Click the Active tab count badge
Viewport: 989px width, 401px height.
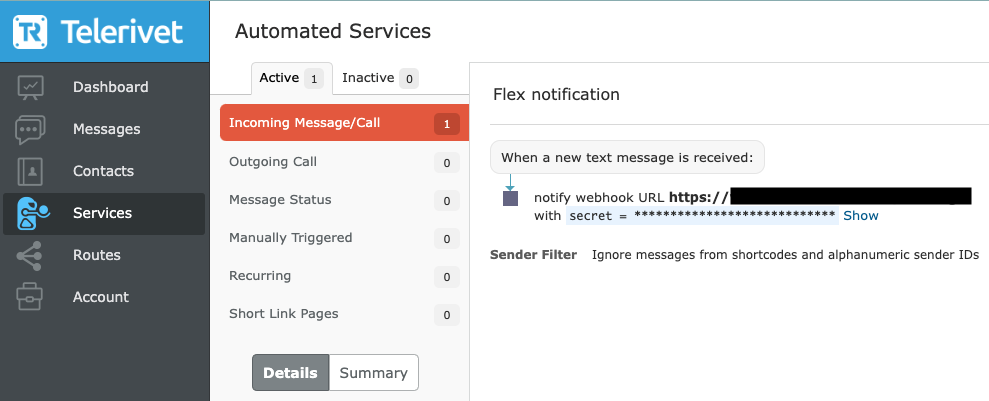(313, 79)
